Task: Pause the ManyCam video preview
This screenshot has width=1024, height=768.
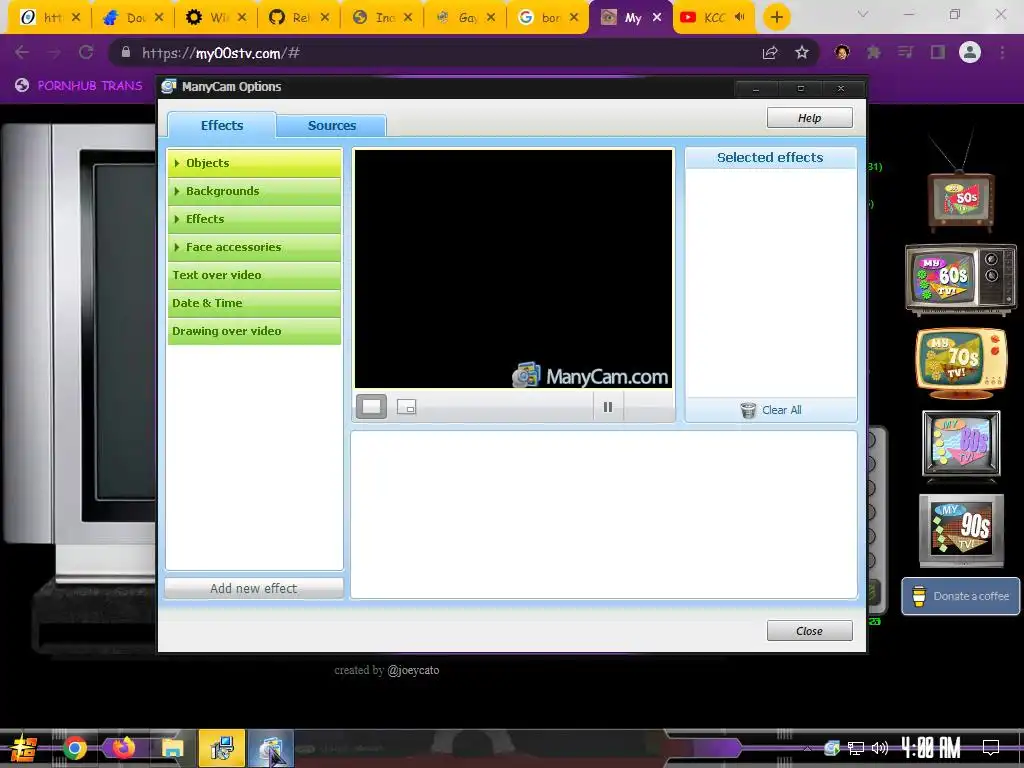Action: tap(608, 408)
